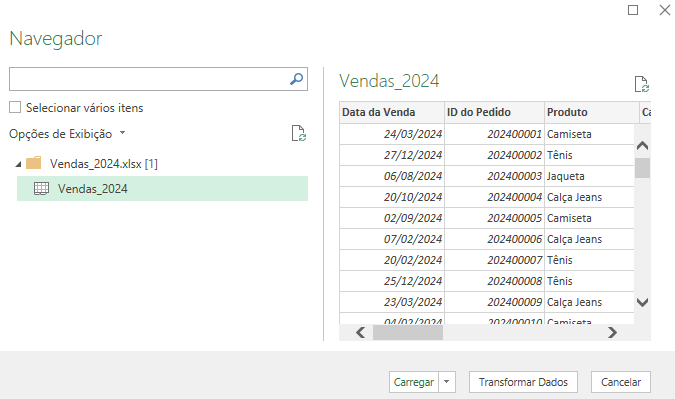Click cell 02/09/2024

pyautogui.click(x=392, y=218)
